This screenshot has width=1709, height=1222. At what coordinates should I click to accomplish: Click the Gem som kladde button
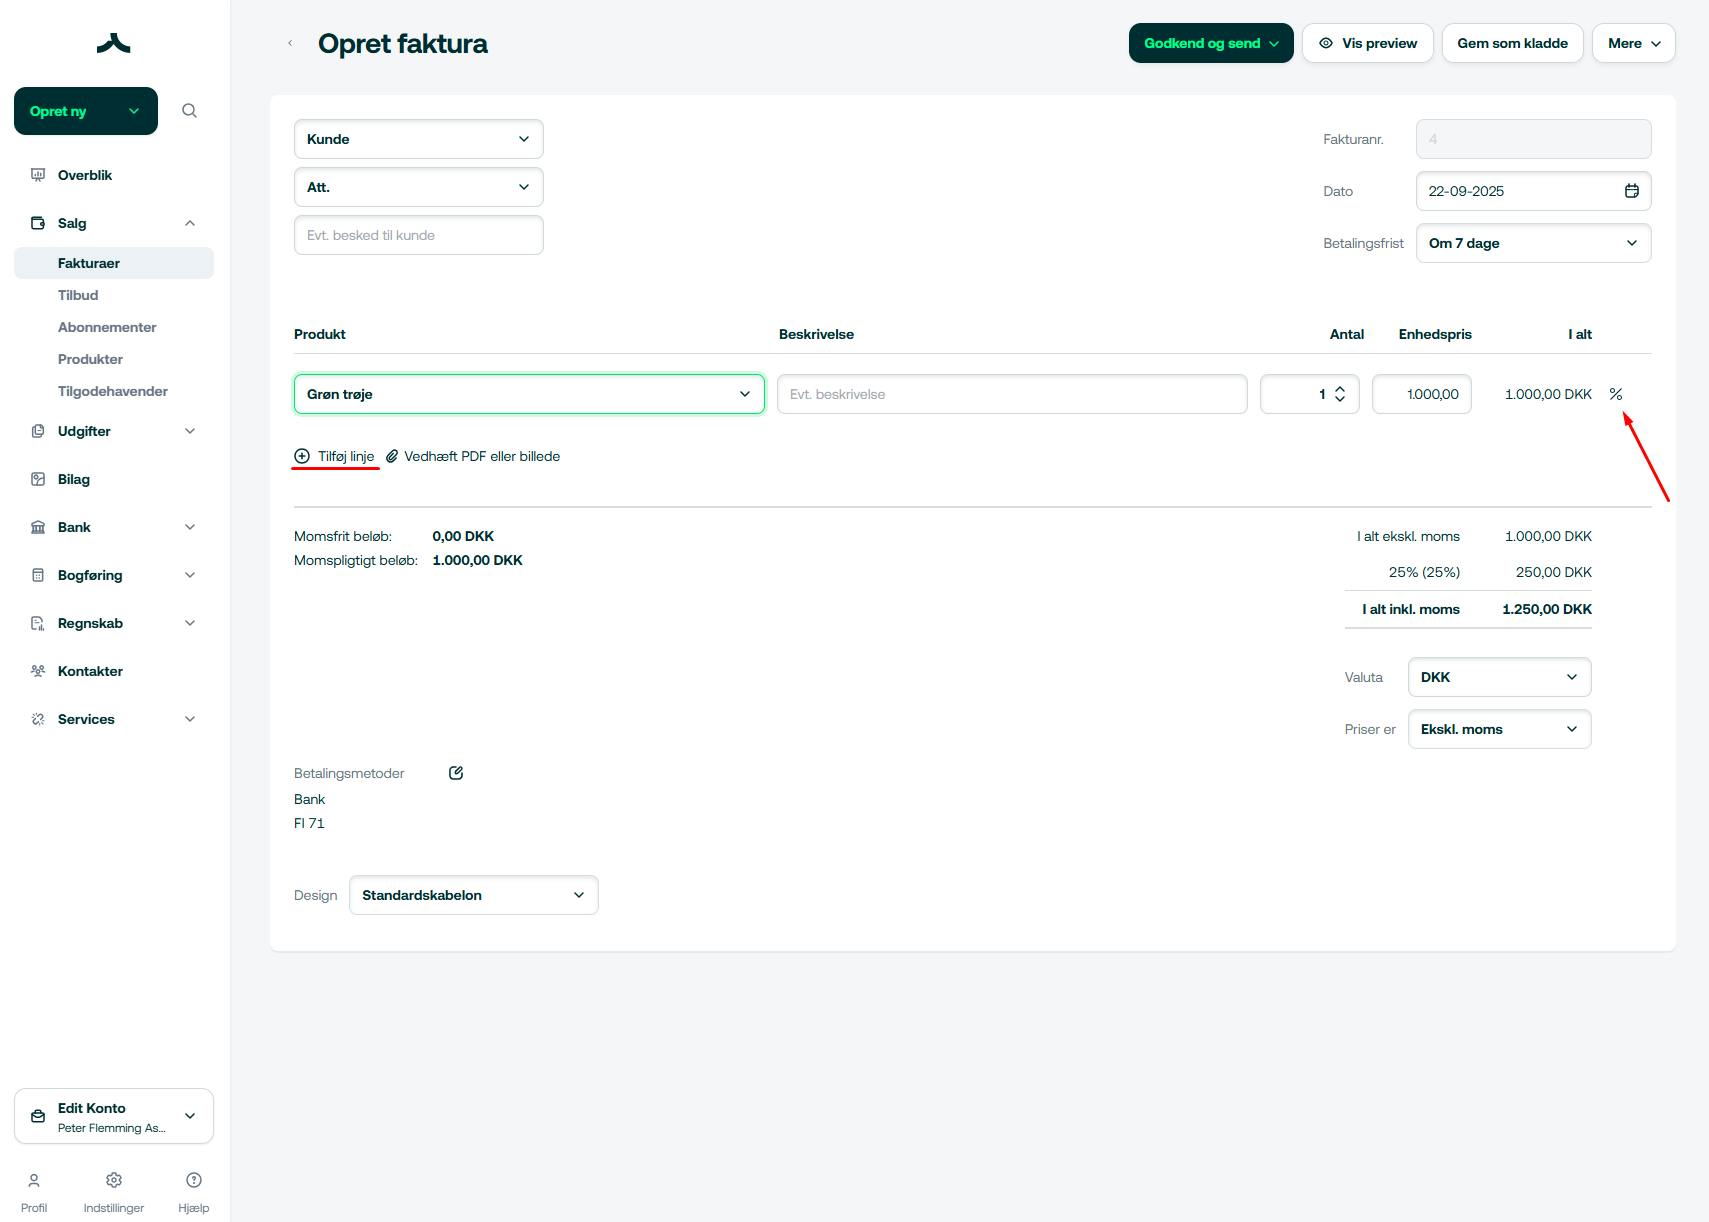tap(1512, 43)
